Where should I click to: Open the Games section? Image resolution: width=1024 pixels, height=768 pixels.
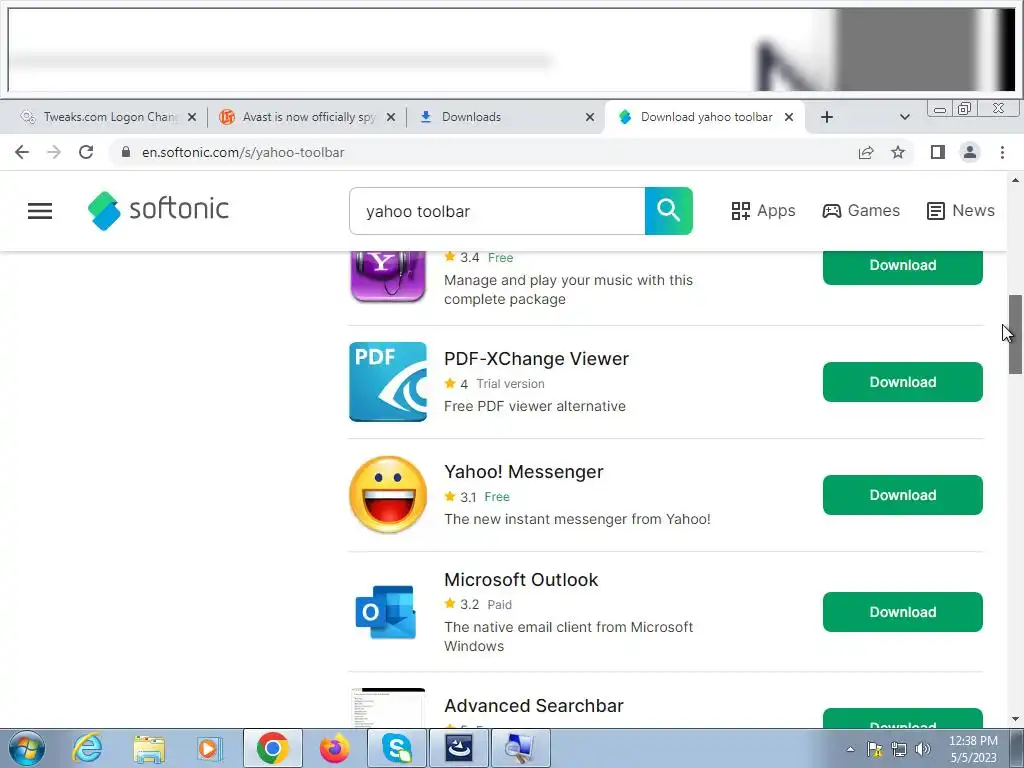[x=861, y=211]
